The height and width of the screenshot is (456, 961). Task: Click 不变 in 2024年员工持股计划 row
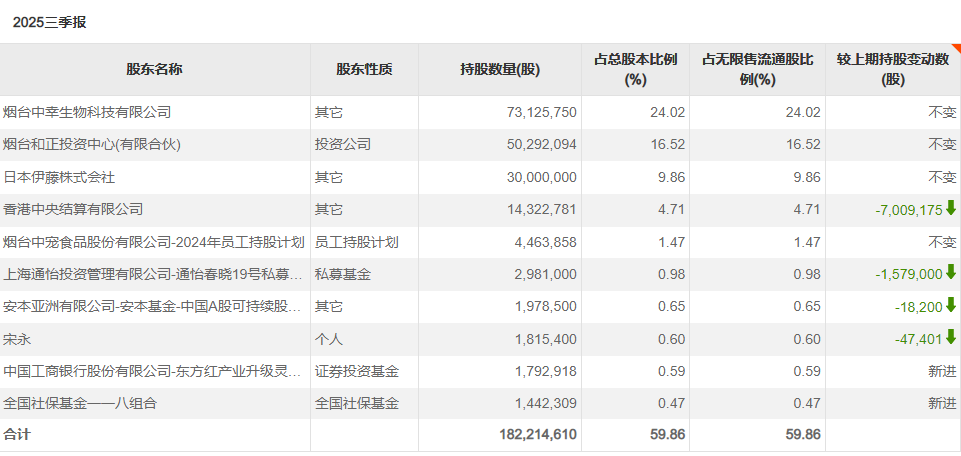point(942,242)
